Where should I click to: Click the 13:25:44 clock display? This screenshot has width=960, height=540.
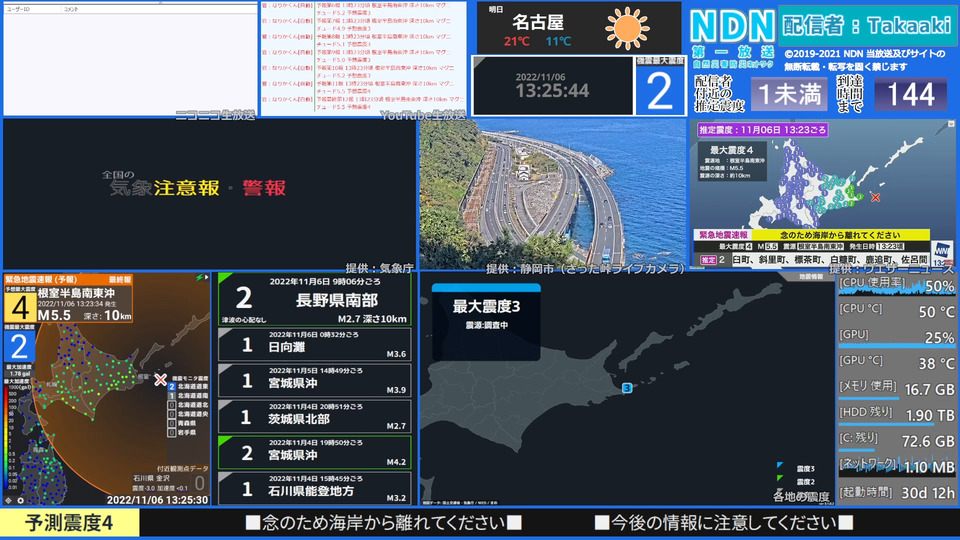coord(552,91)
